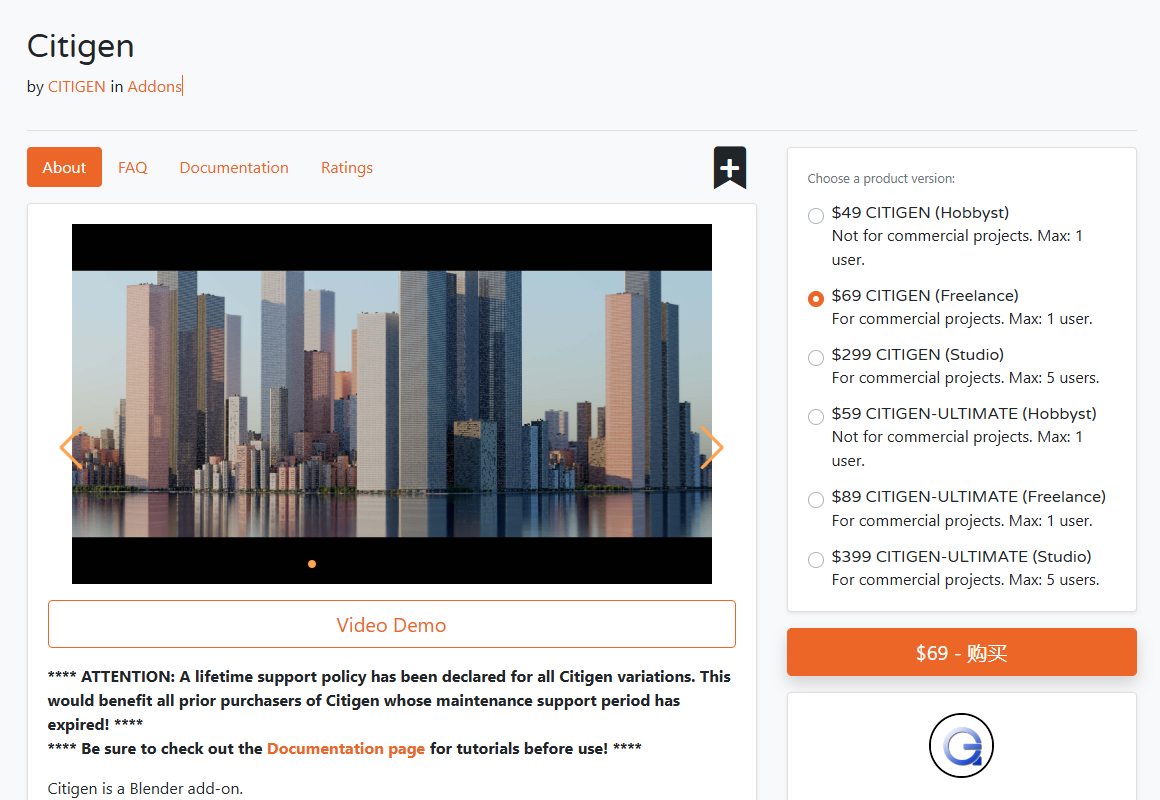
Task: Open the CITIGEN creator link
Action: (x=77, y=87)
